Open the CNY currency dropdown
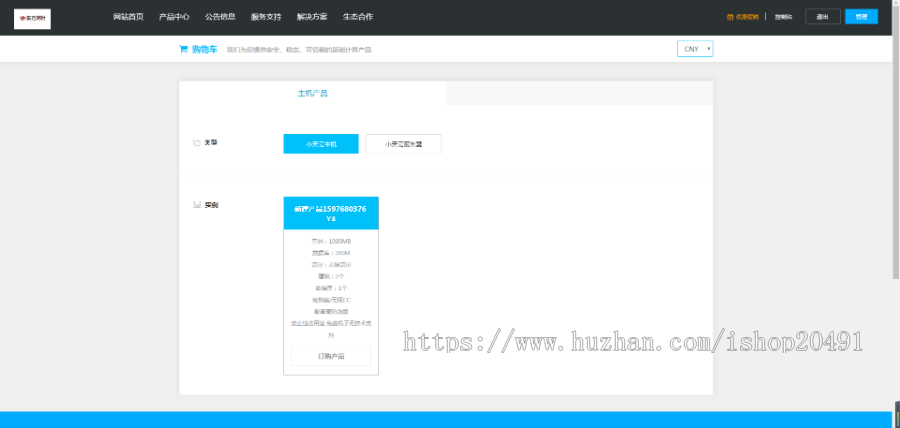900x428 pixels. pyautogui.click(x=695, y=49)
